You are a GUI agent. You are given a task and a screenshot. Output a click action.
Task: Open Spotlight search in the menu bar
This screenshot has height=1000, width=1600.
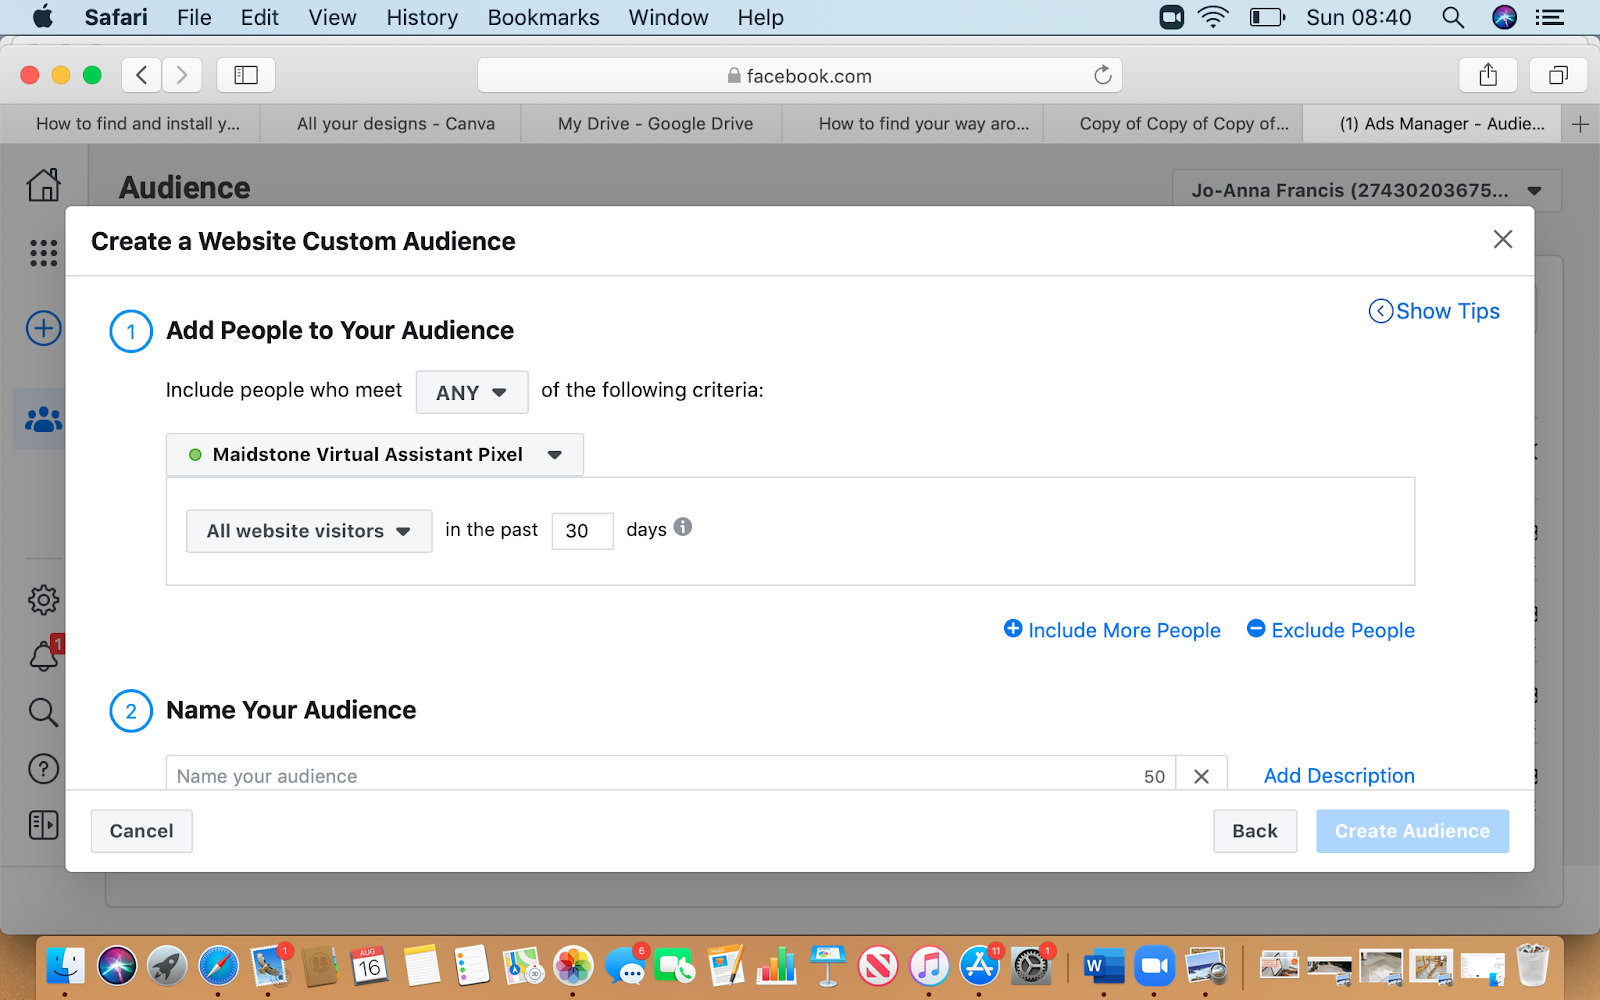[x=1453, y=17]
